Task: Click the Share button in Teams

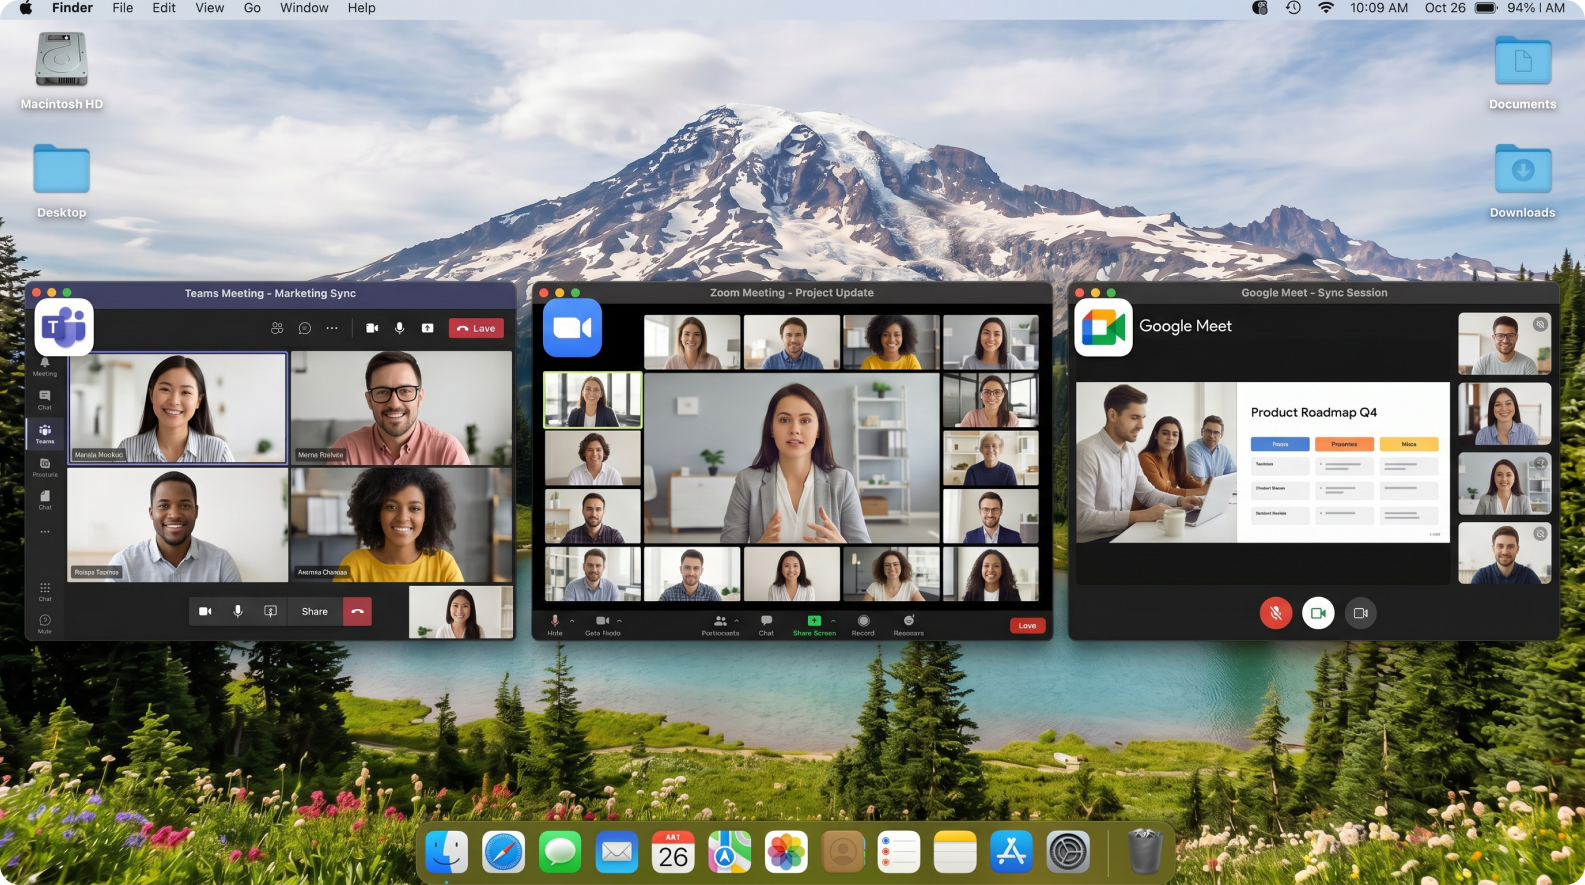Action: coord(315,611)
